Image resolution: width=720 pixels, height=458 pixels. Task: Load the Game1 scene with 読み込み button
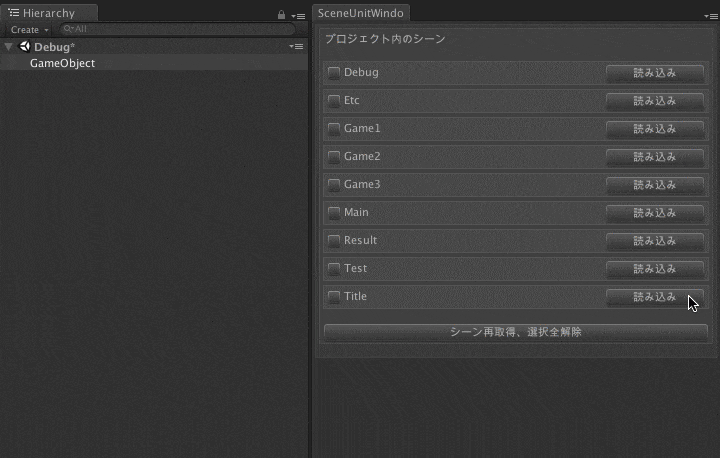pos(655,129)
